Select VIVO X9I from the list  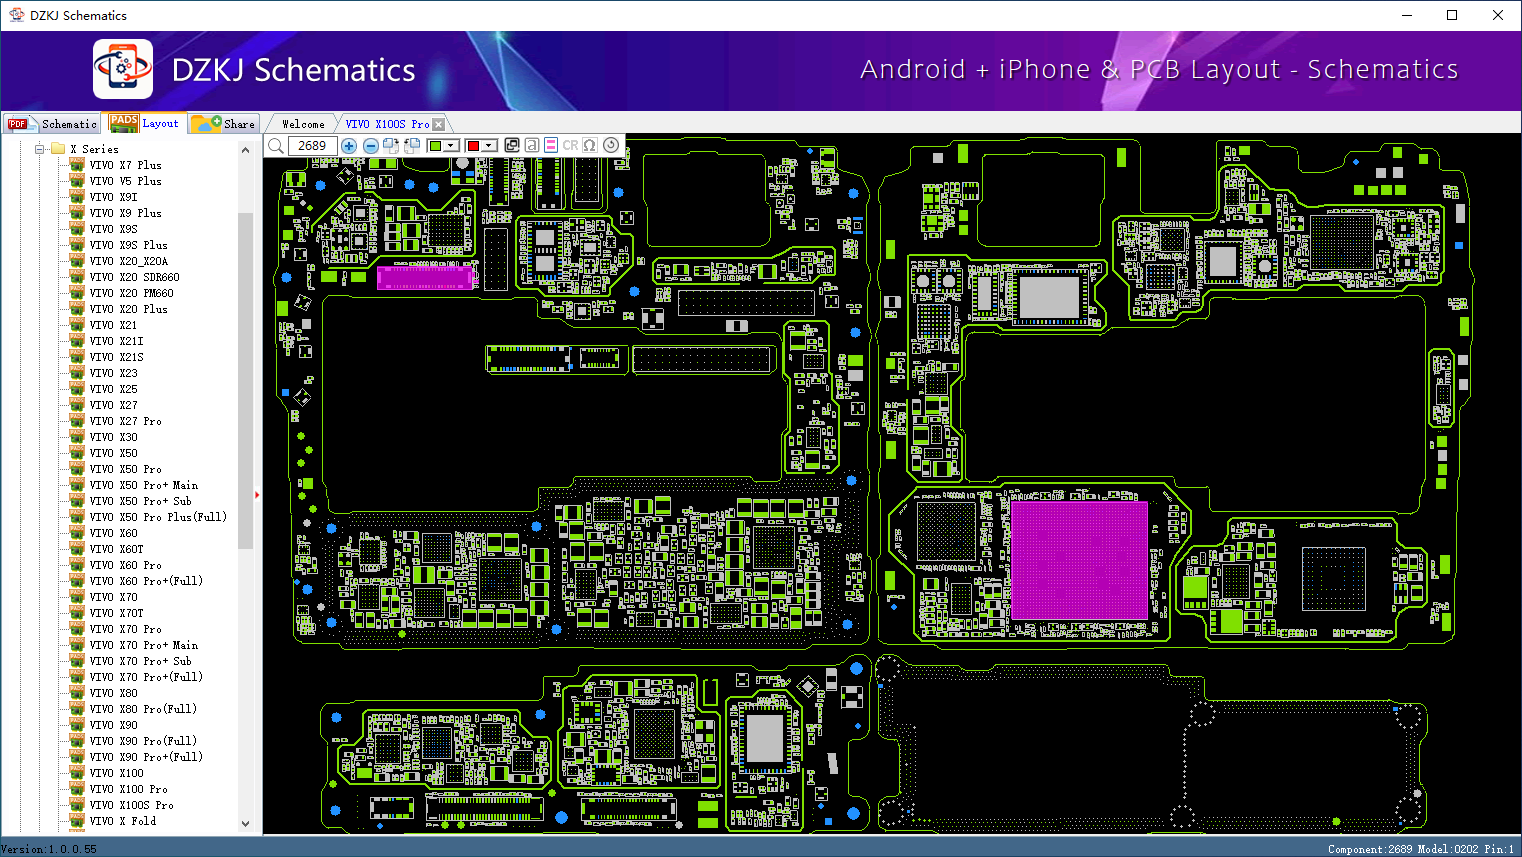tap(113, 197)
